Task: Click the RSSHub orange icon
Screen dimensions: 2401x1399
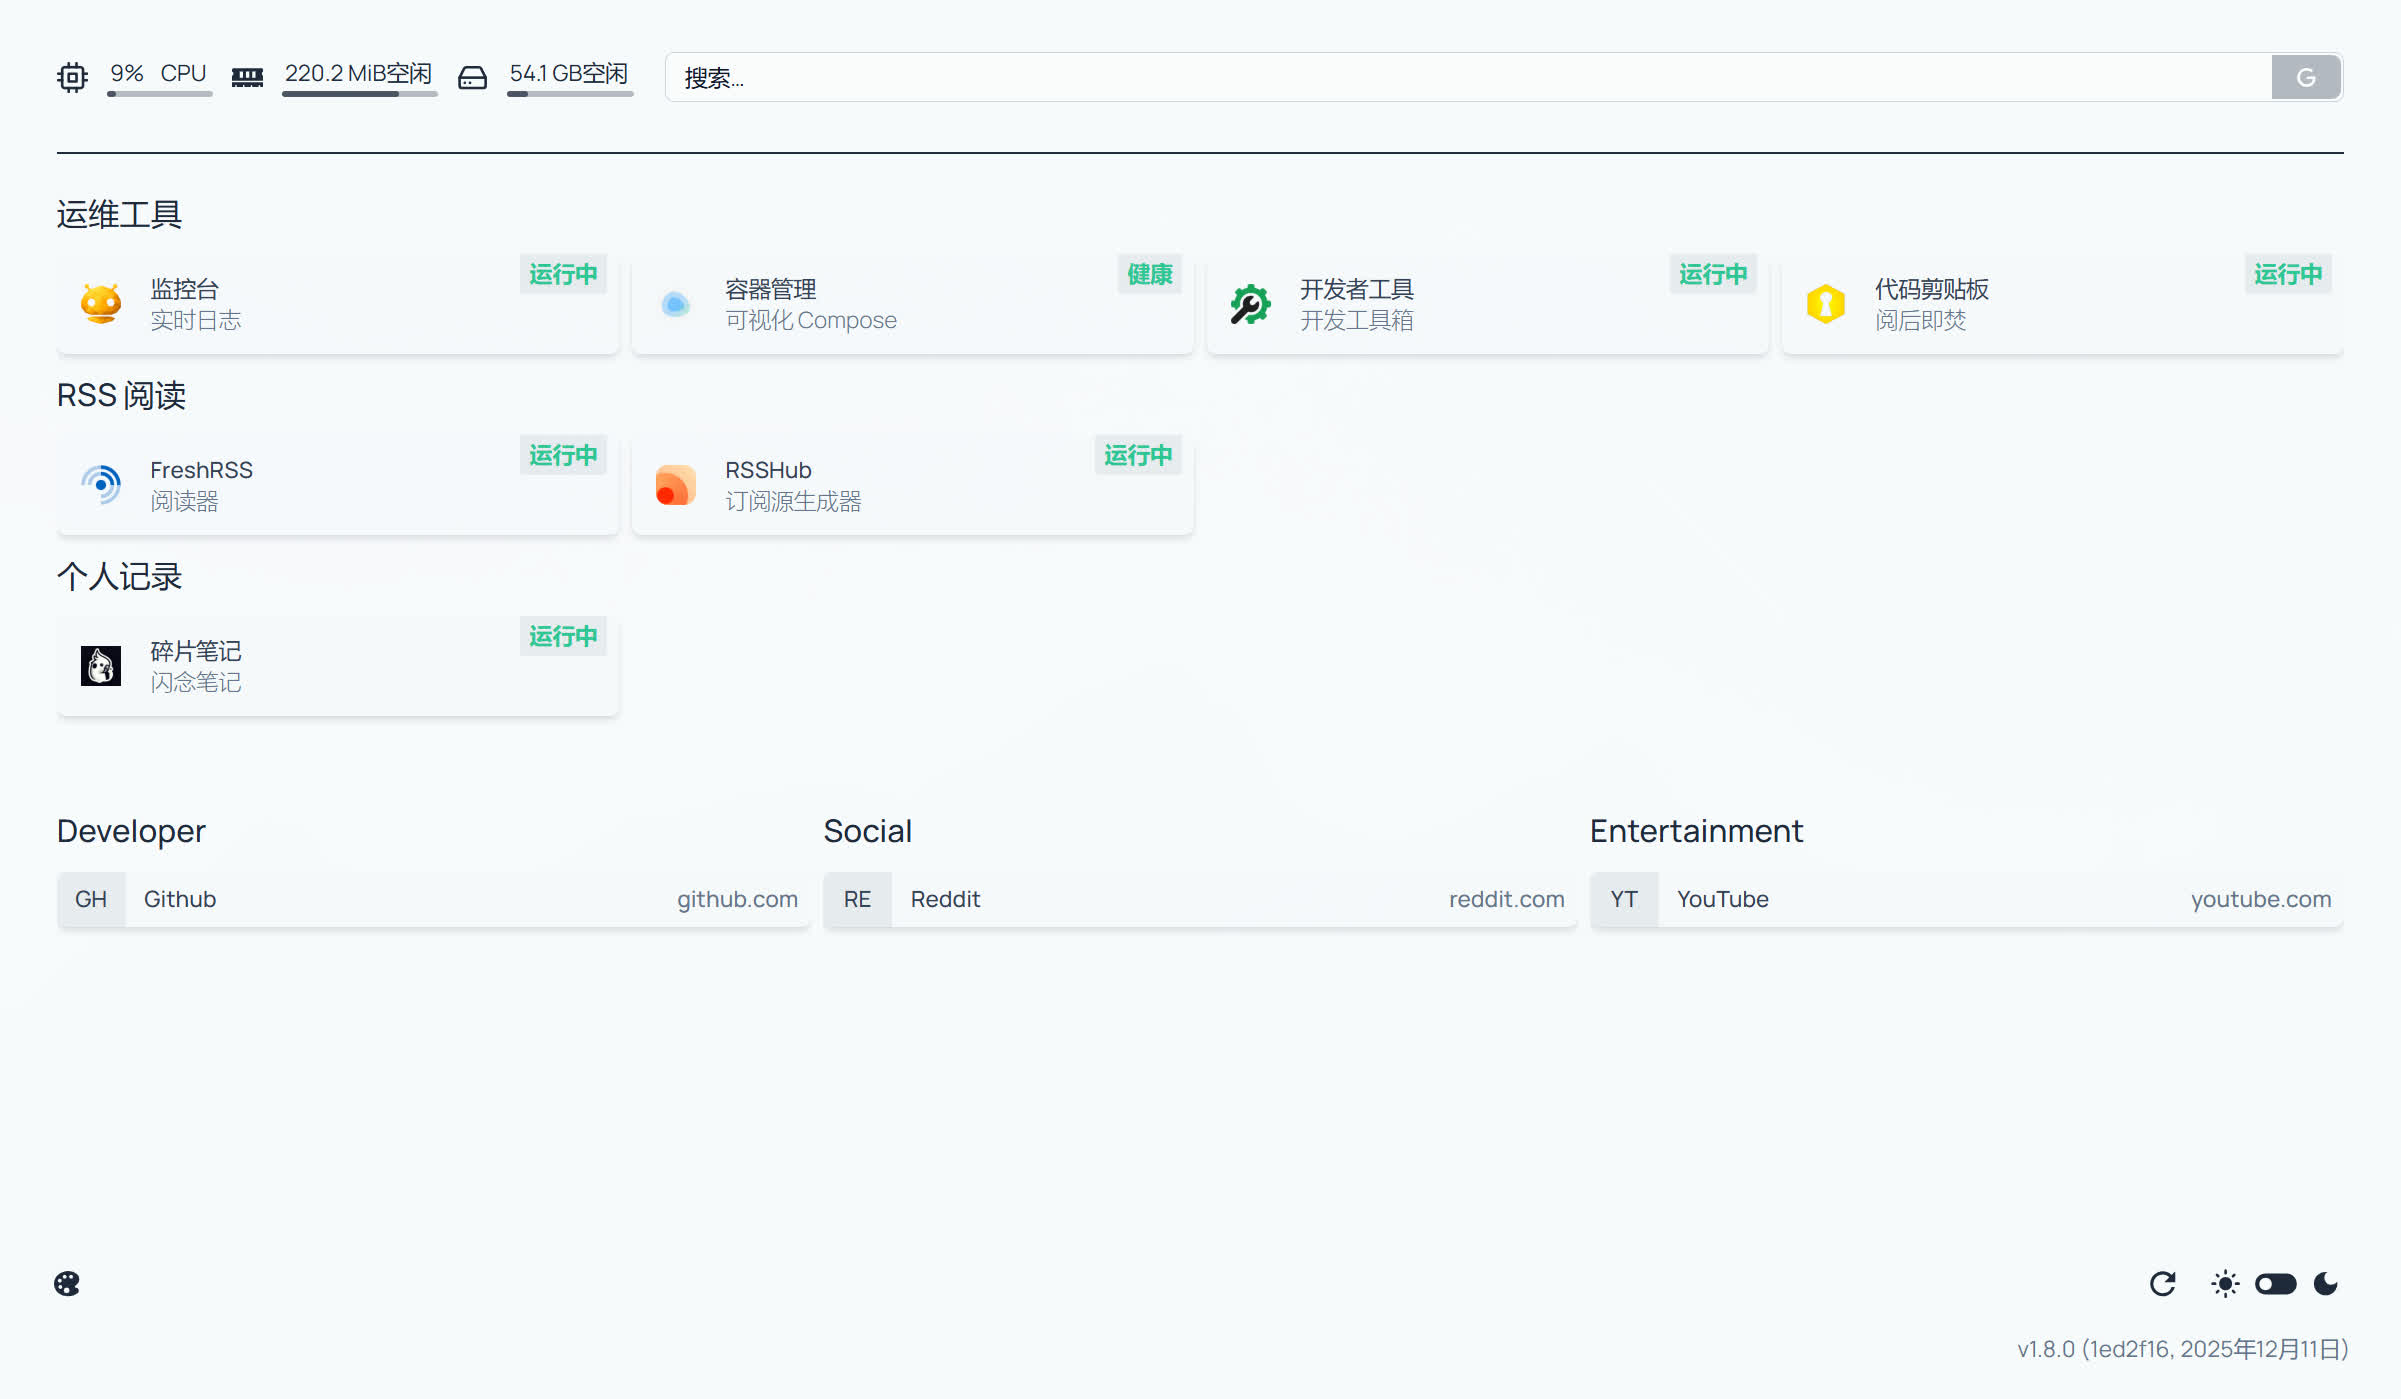Action: click(676, 485)
